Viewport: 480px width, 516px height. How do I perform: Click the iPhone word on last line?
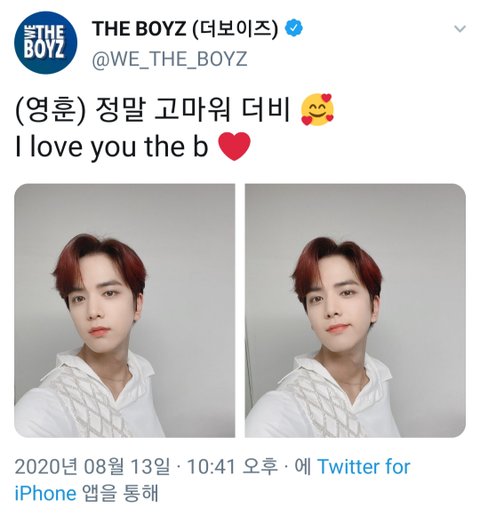(x=45, y=493)
